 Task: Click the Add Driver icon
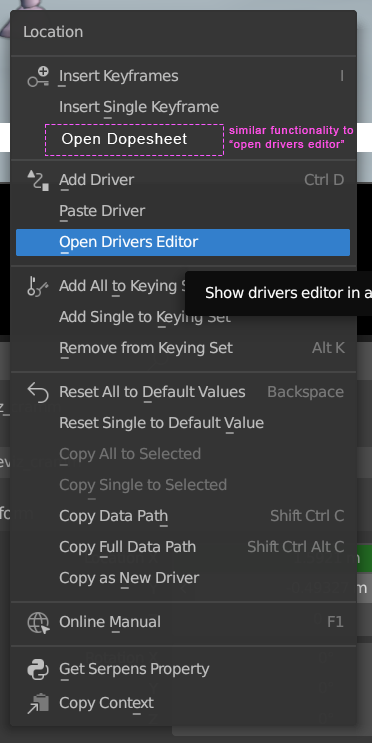(x=38, y=181)
